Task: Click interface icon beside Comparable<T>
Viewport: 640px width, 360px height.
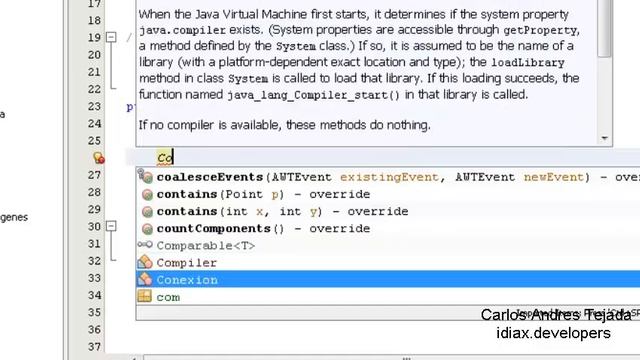Action: [x=145, y=245]
